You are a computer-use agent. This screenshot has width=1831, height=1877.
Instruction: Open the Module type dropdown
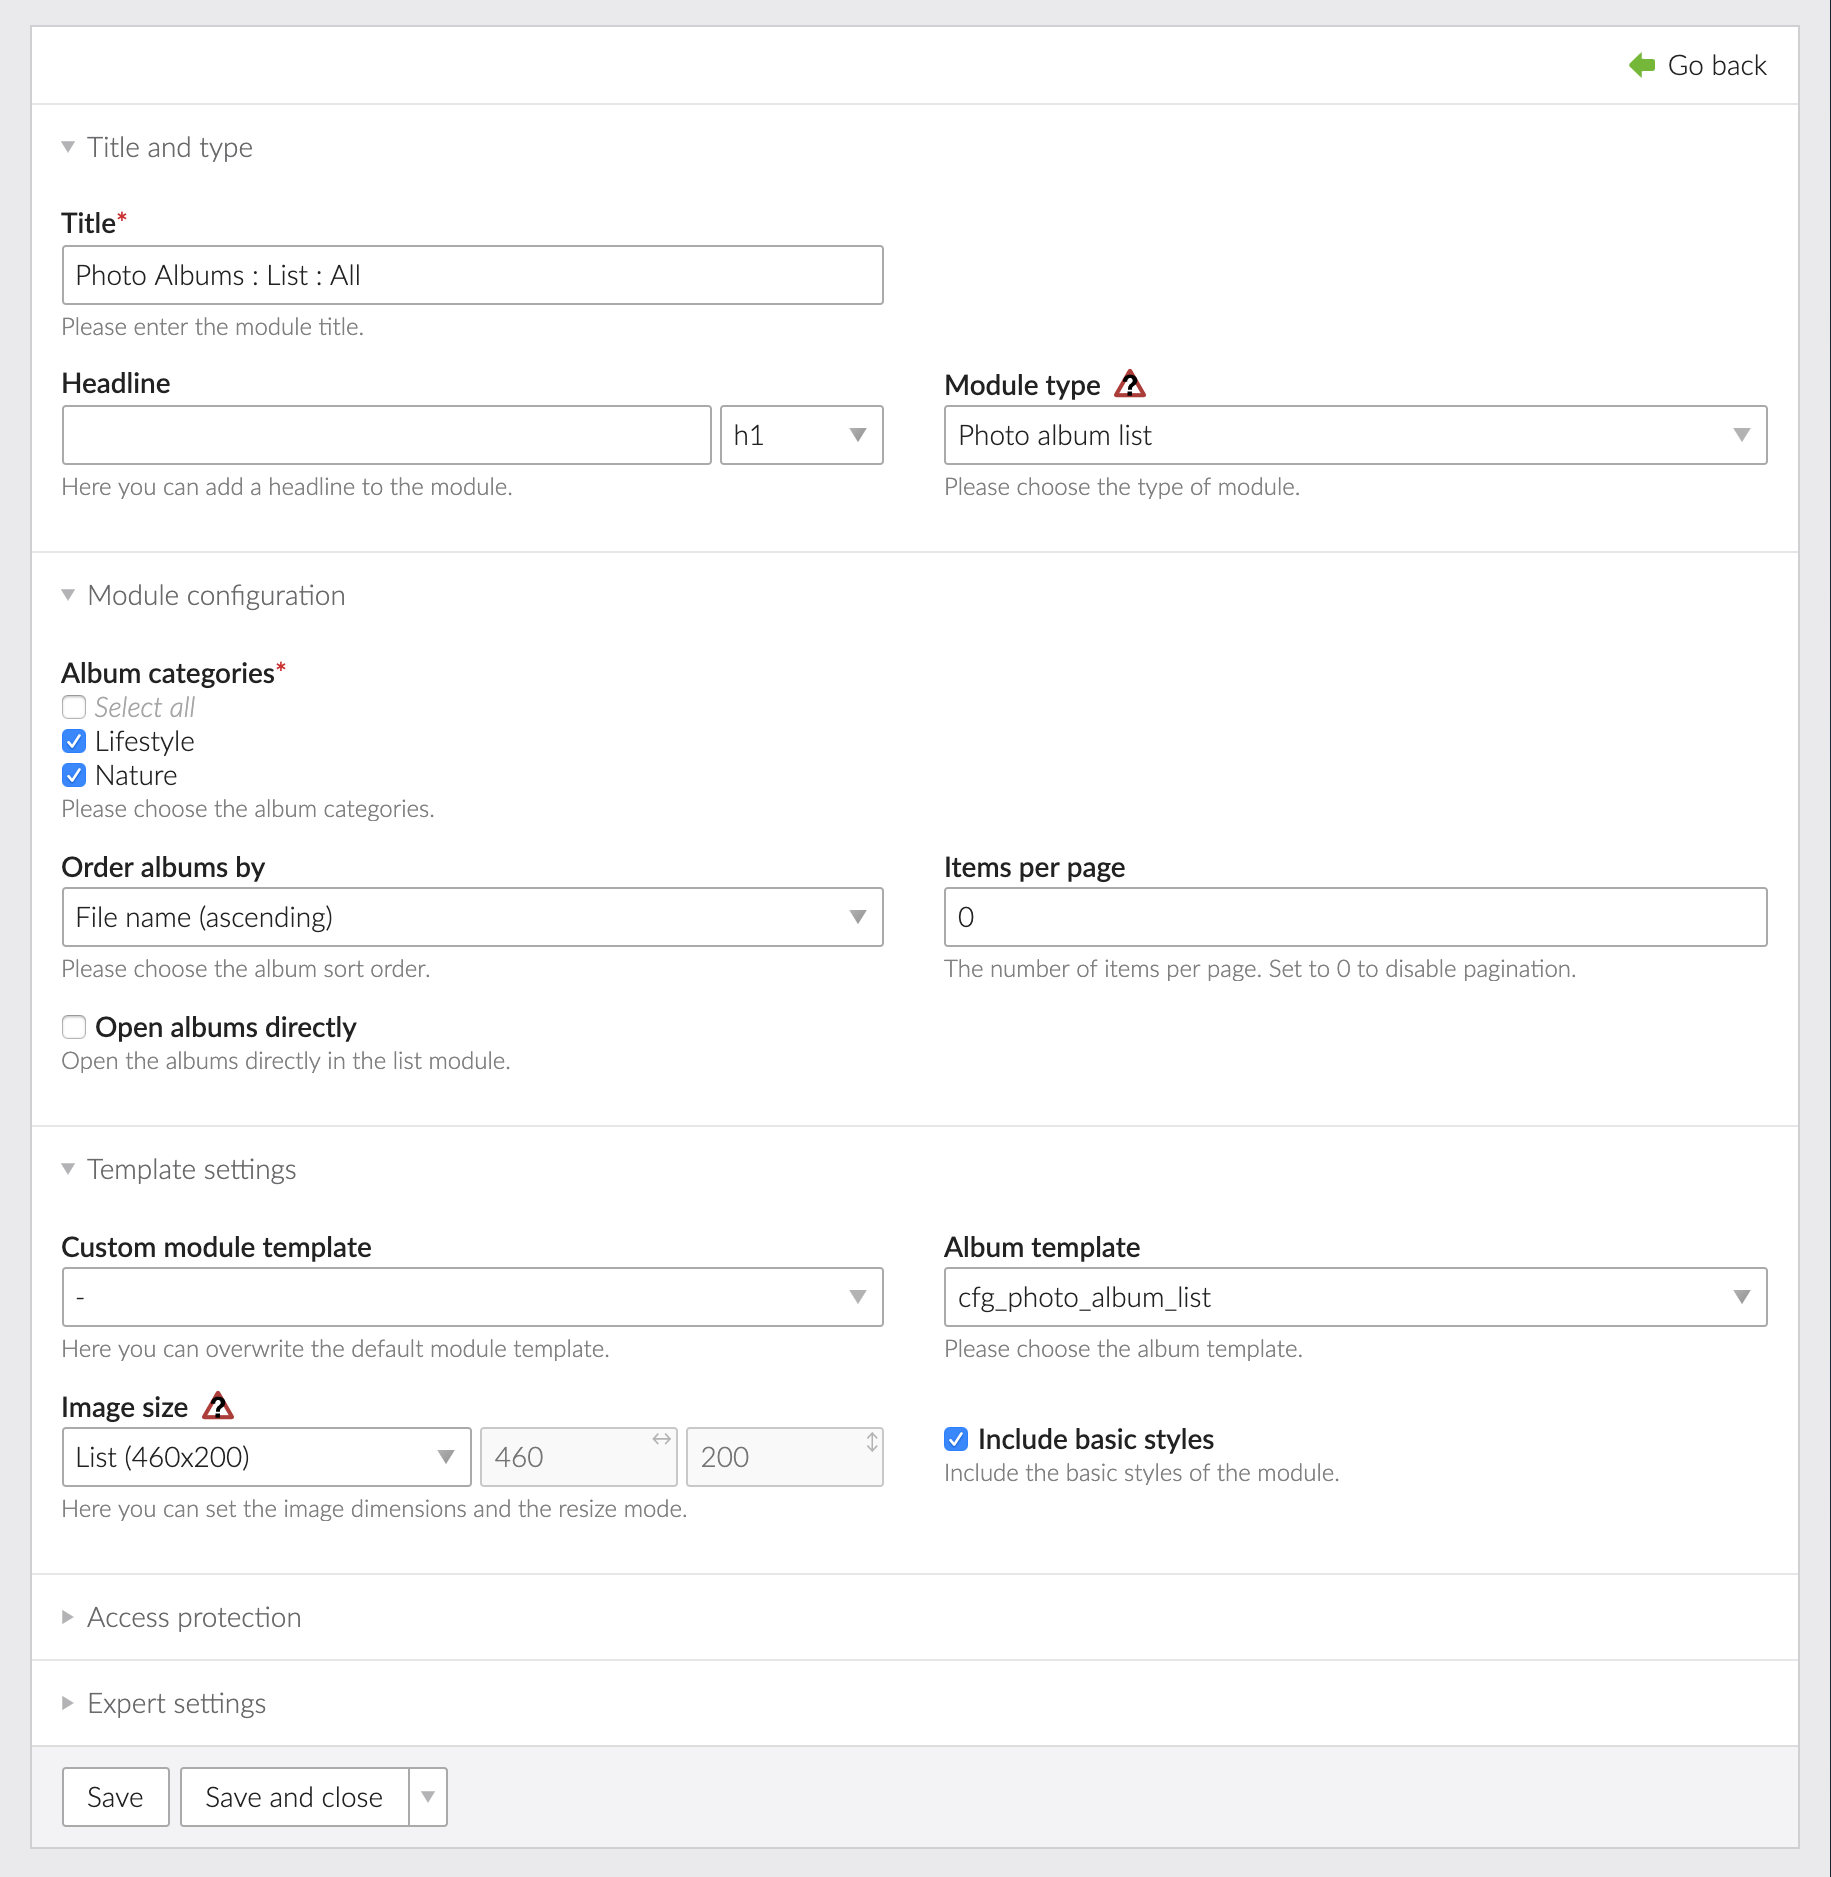1354,435
